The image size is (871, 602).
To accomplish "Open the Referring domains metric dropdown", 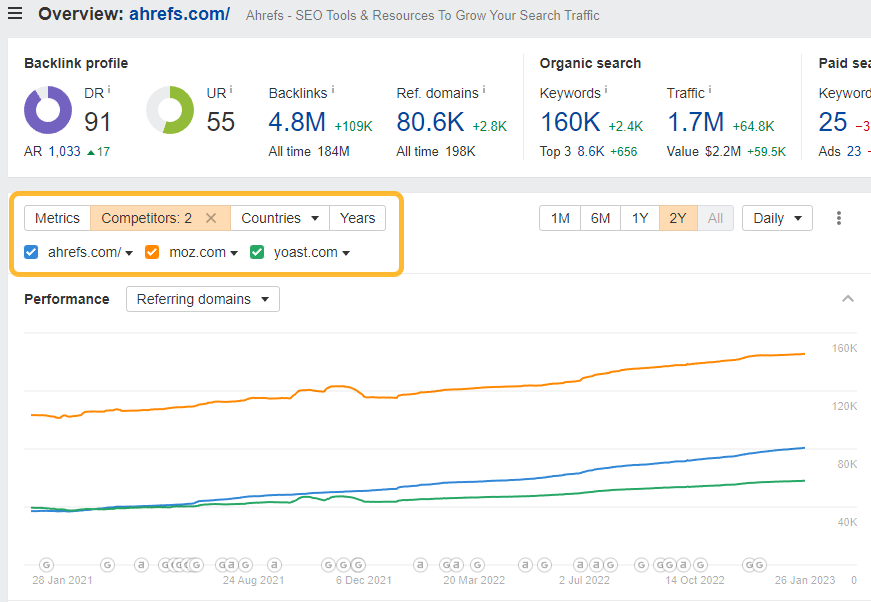I will coord(202,298).
